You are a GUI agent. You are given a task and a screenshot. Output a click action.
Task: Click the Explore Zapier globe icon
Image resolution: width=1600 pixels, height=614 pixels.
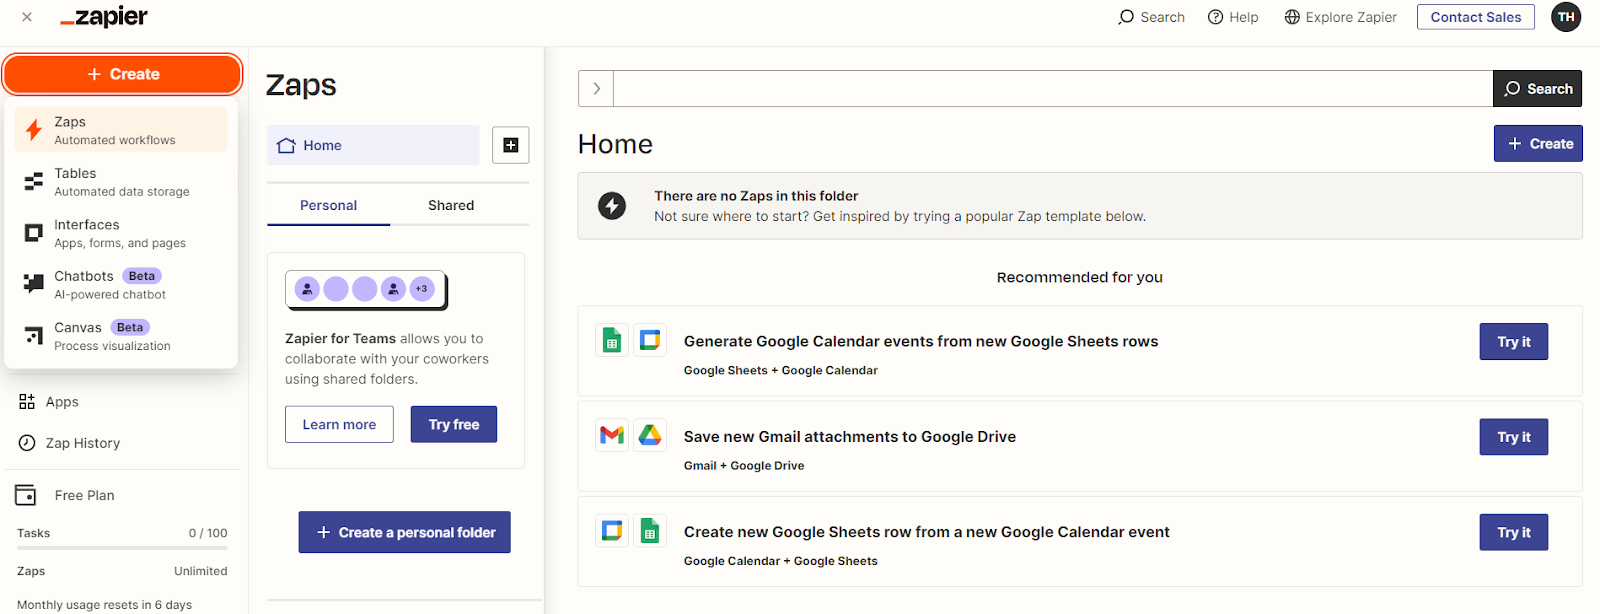coord(1292,17)
